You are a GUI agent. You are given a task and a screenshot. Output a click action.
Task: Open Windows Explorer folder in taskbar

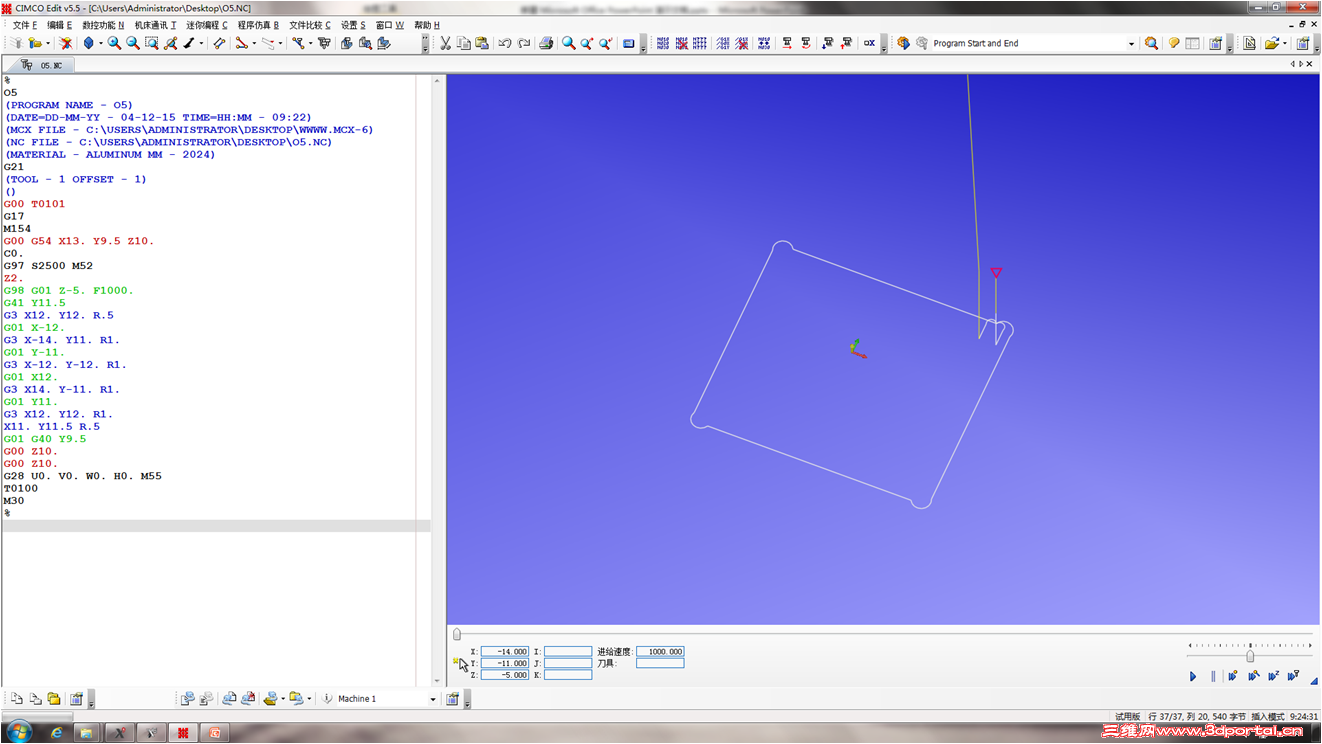[87, 733]
